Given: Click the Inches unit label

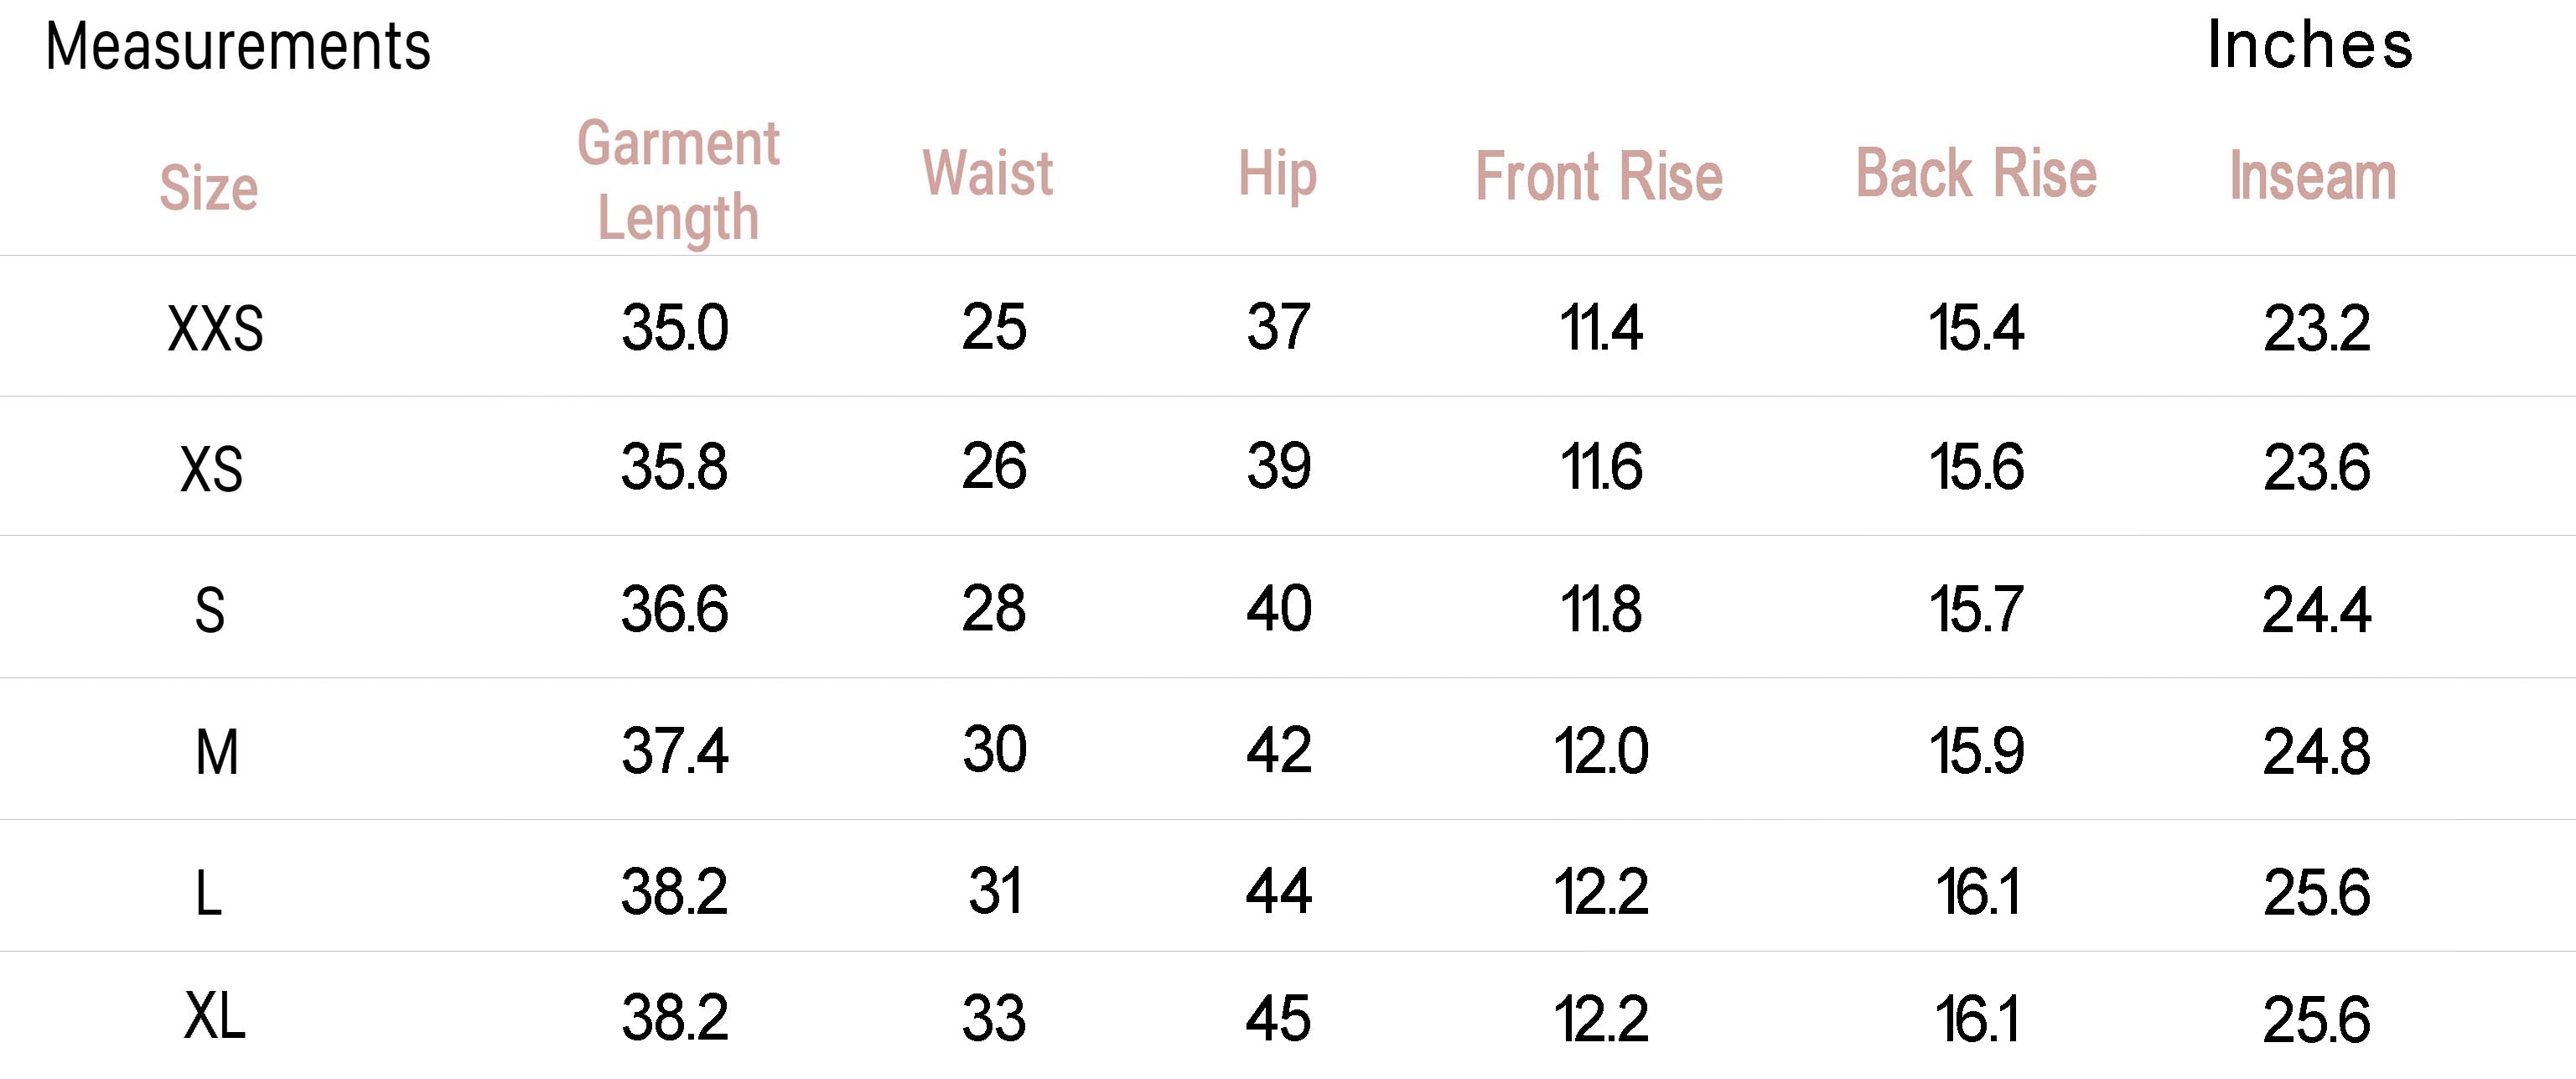Looking at the screenshot, I should pyautogui.click(x=2310, y=46).
